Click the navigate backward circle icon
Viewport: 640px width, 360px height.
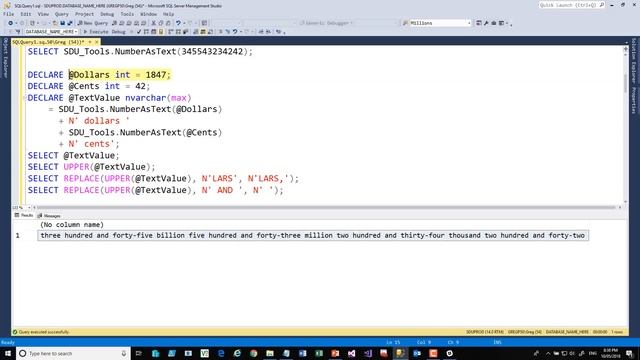(x=11, y=23)
